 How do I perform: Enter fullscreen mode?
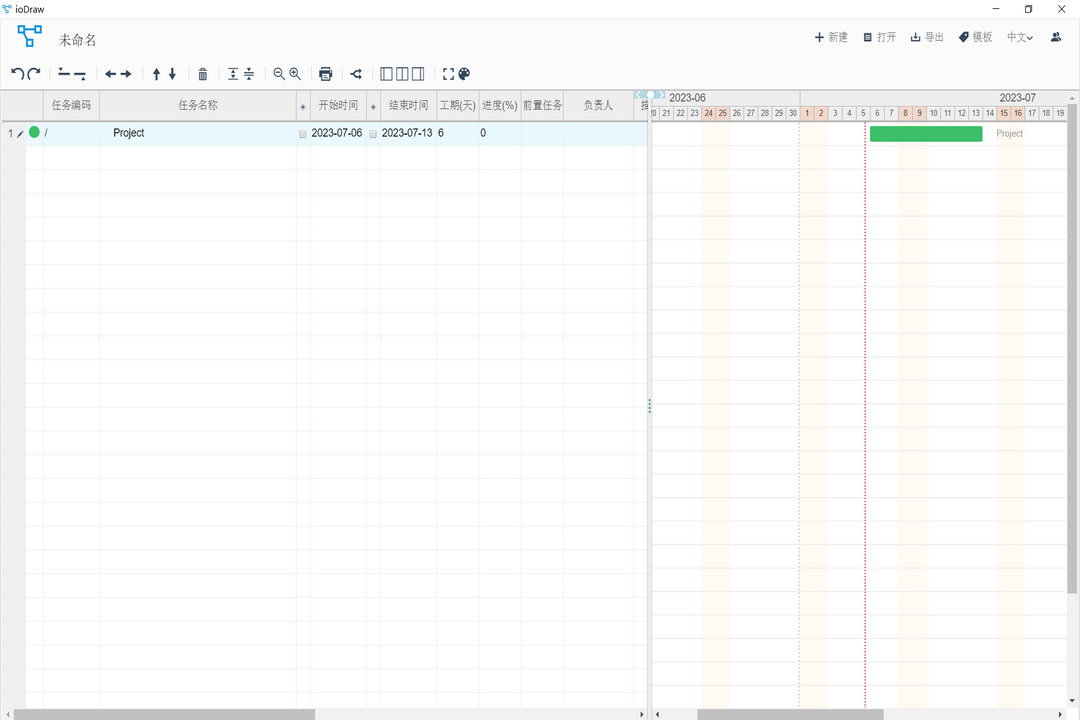pos(447,73)
